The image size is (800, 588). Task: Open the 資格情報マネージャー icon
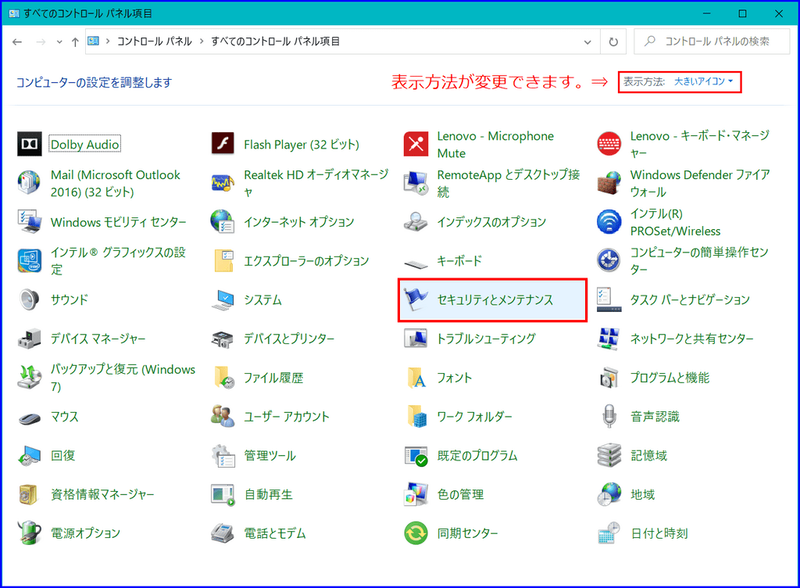(30, 494)
